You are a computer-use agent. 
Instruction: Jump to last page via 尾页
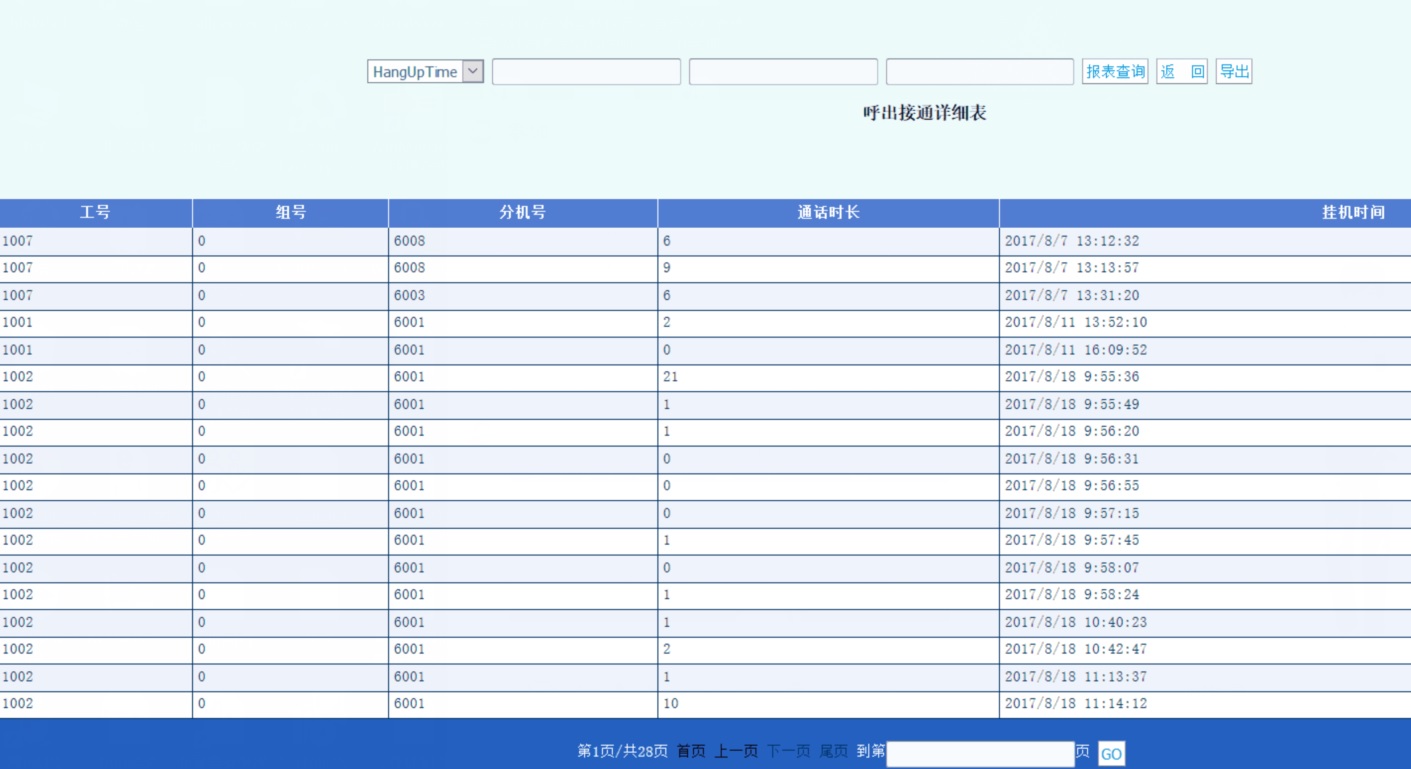point(833,751)
